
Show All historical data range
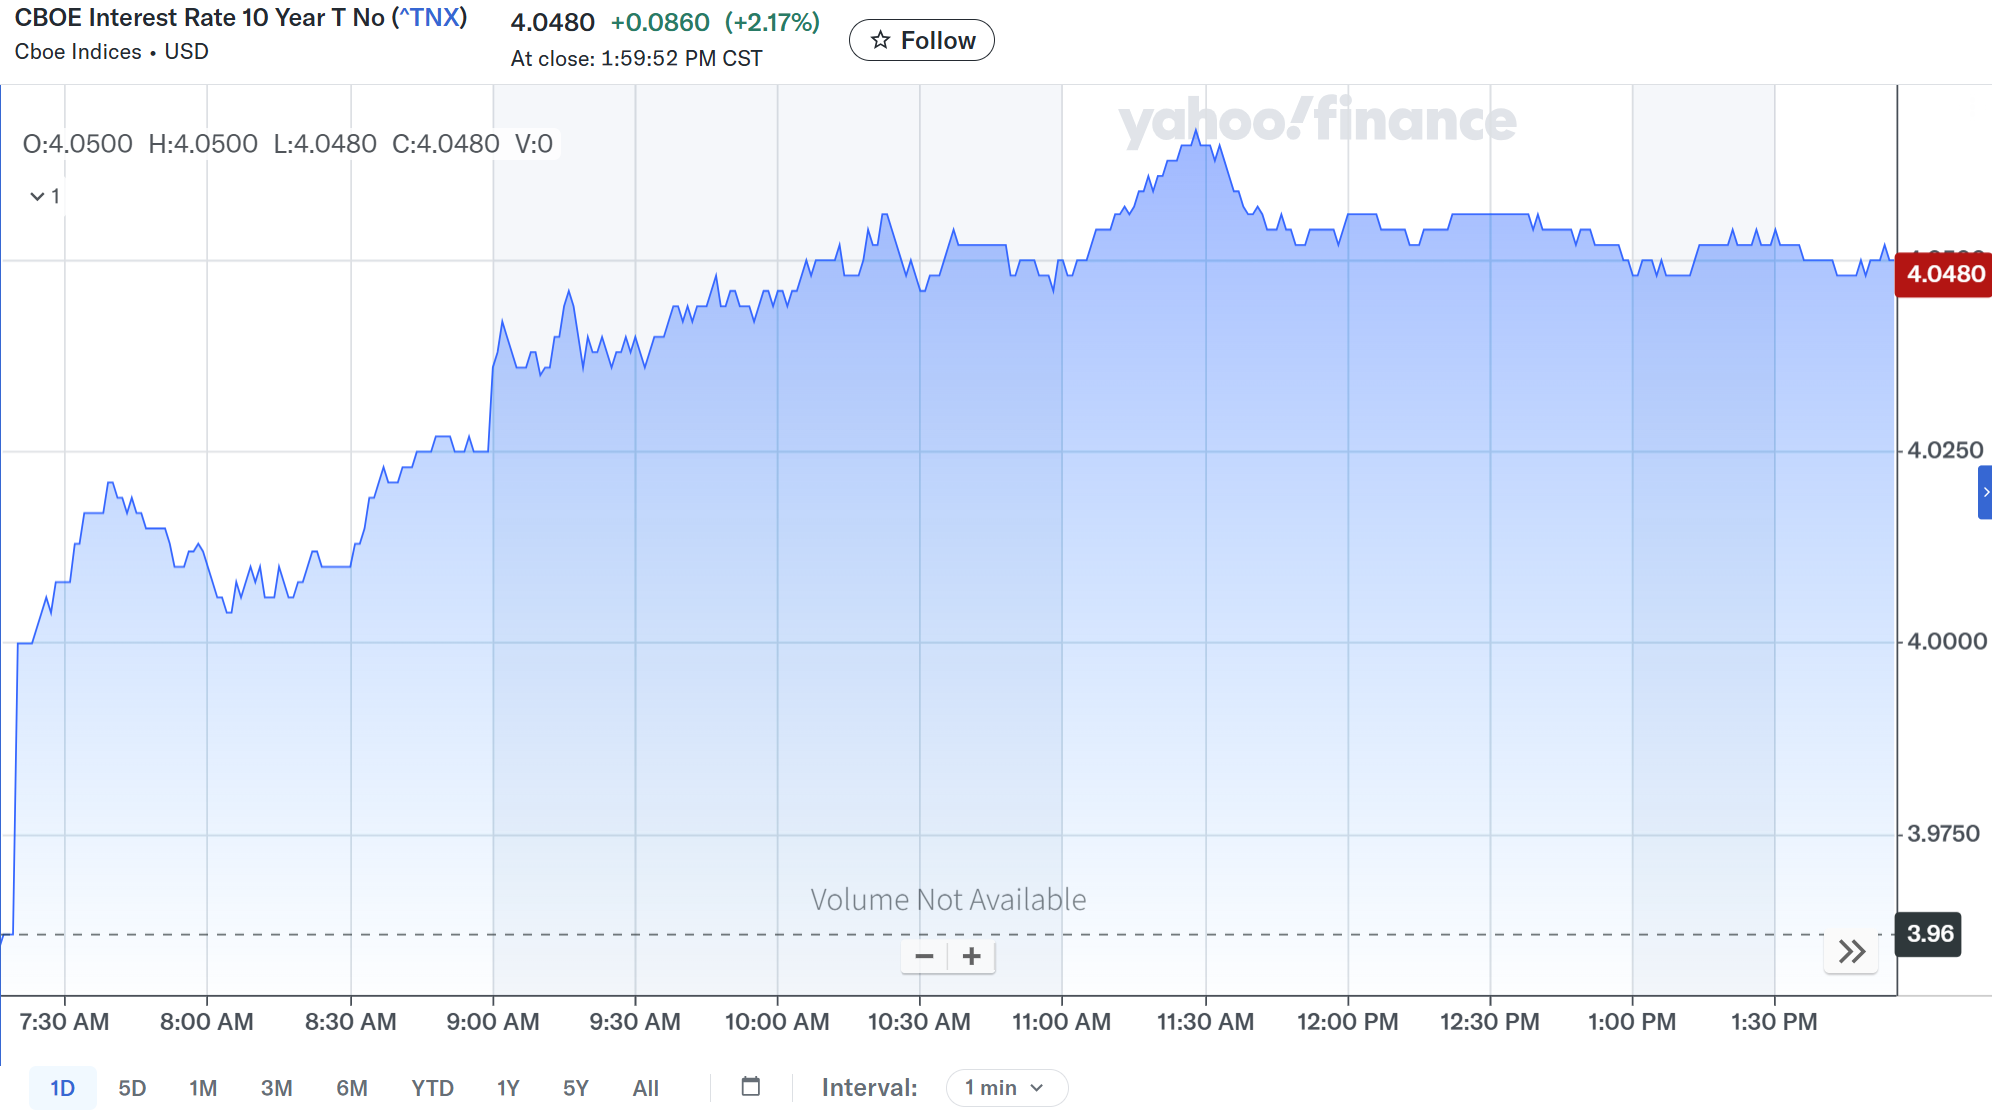tap(645, 1088)
